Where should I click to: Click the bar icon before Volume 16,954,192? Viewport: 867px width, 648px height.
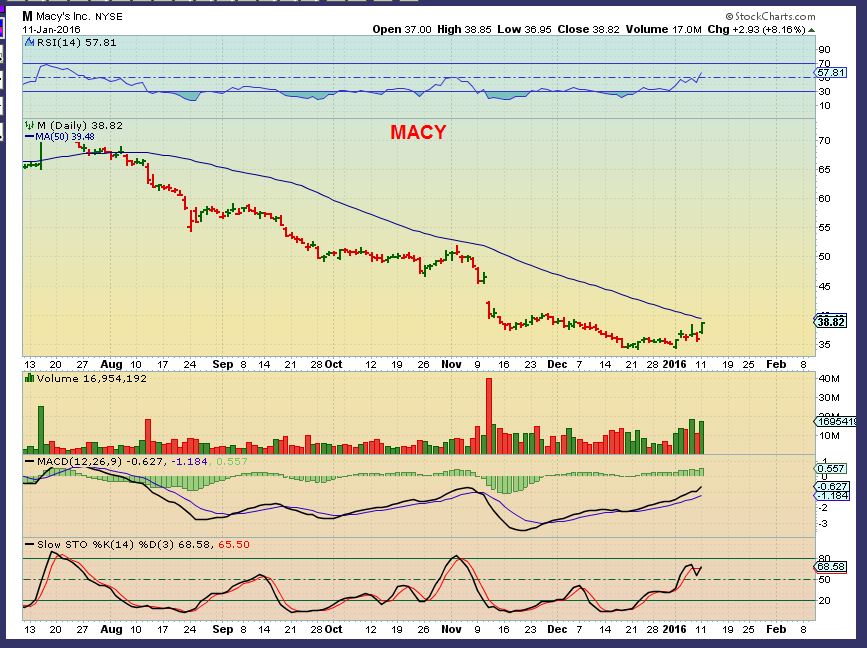(x=29, y=378)
